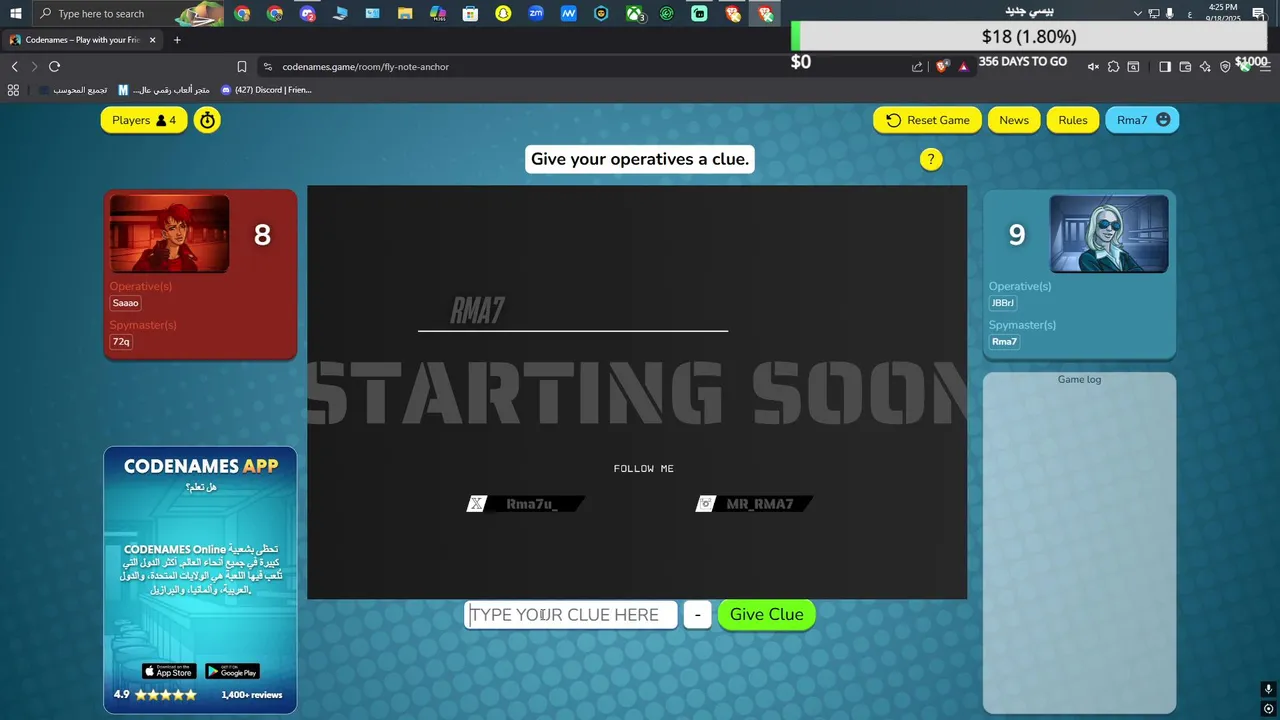
Task: Open the clue number dropdown
Action: tap(697, 614)
